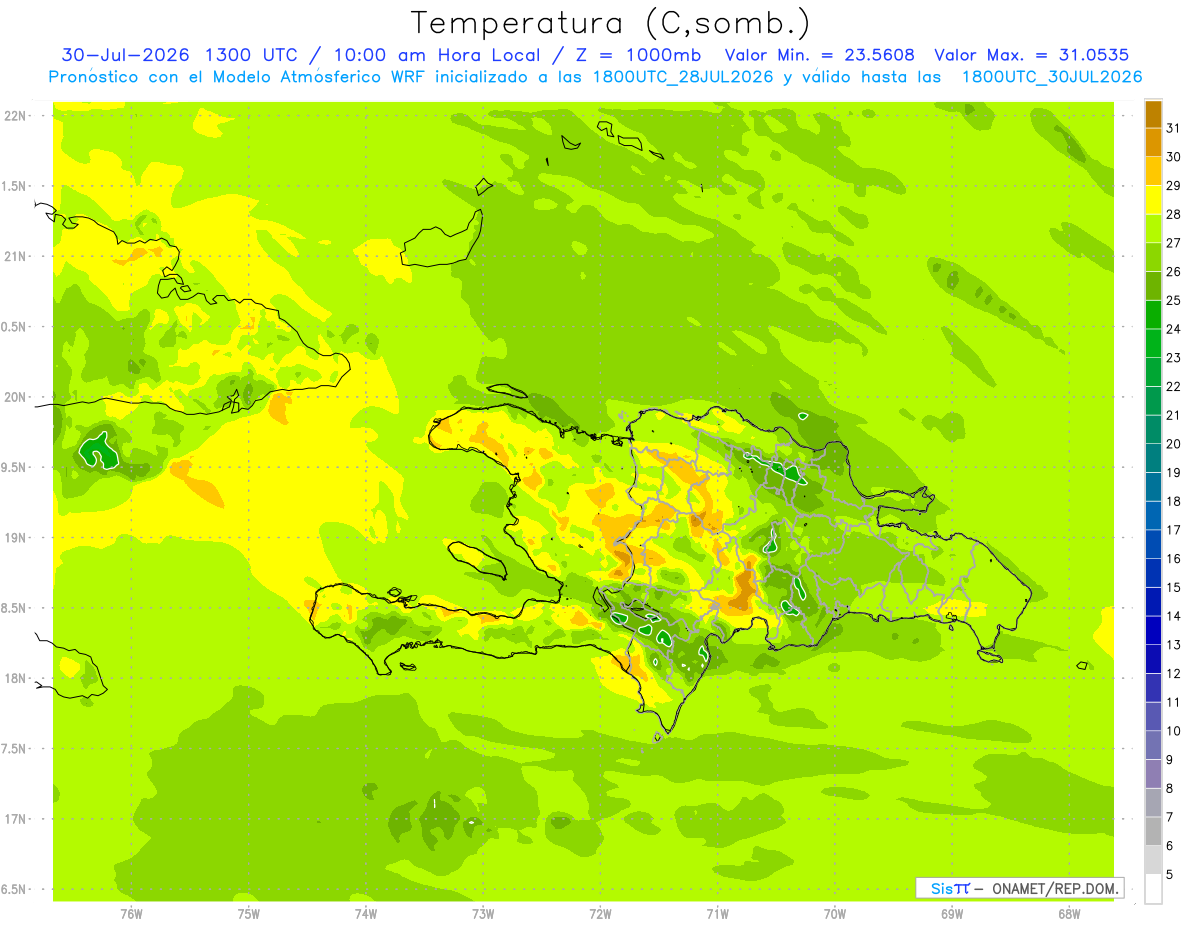Image resolution: width=1200 pixels, height=927 pixels.
Task: Click the legend value '15'
Action: point(1174,588)
